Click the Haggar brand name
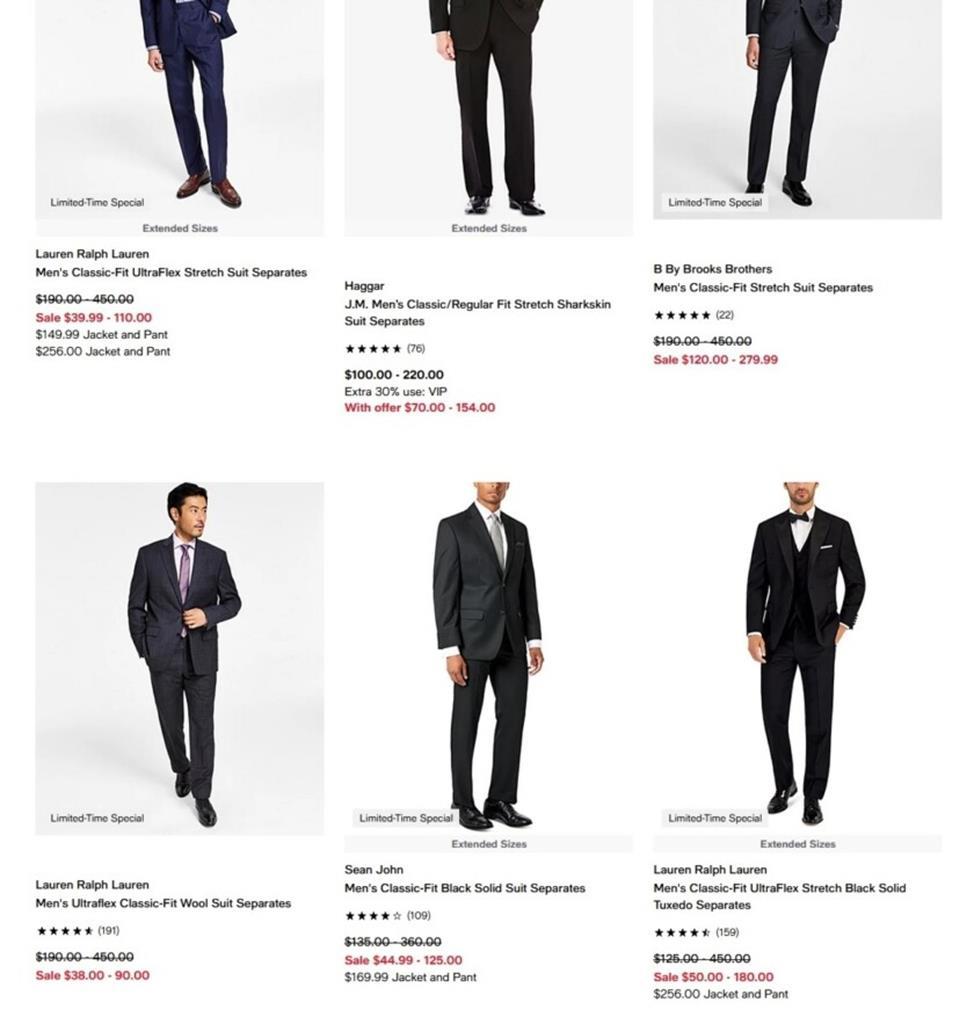 [x=364, y=286]
